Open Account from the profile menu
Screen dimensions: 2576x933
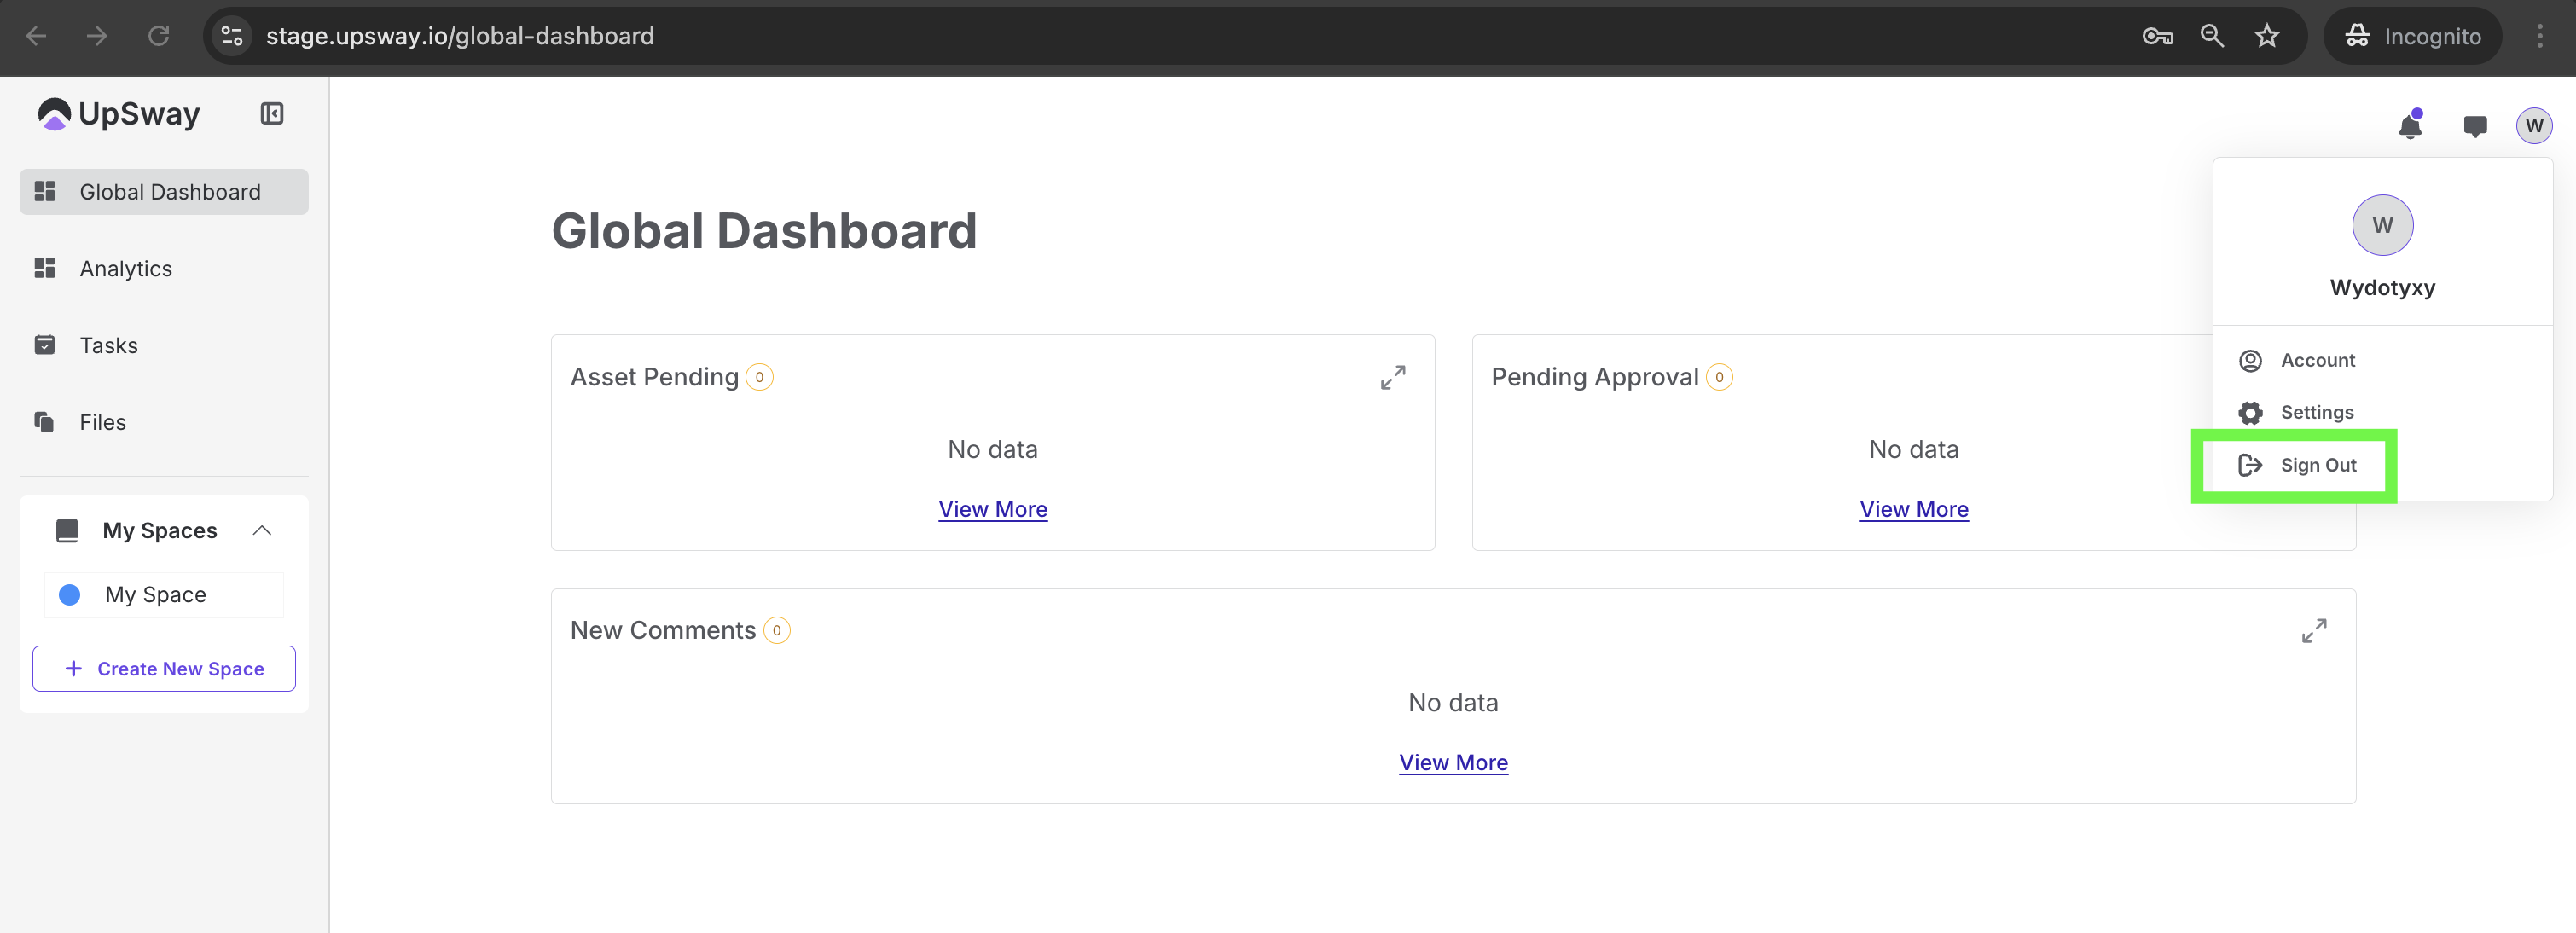2317,360
